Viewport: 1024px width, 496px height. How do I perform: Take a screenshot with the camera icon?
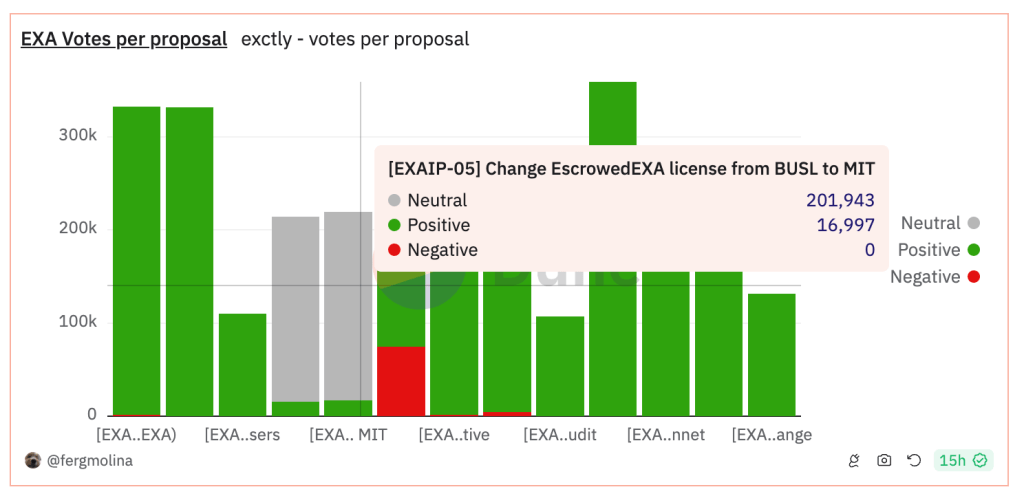coord(883,461)
